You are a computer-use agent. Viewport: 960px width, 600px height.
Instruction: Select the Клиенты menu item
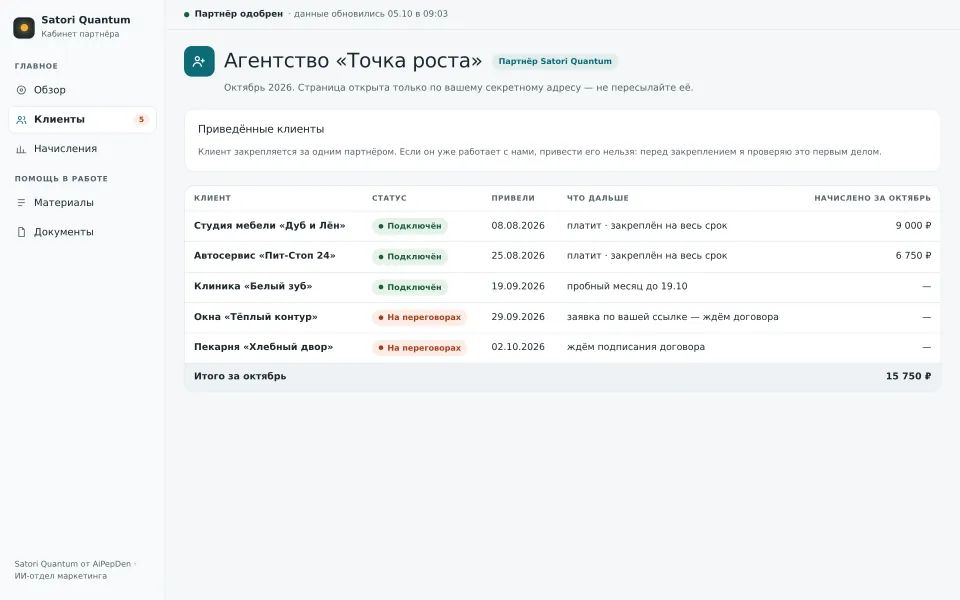coord(82,119)
